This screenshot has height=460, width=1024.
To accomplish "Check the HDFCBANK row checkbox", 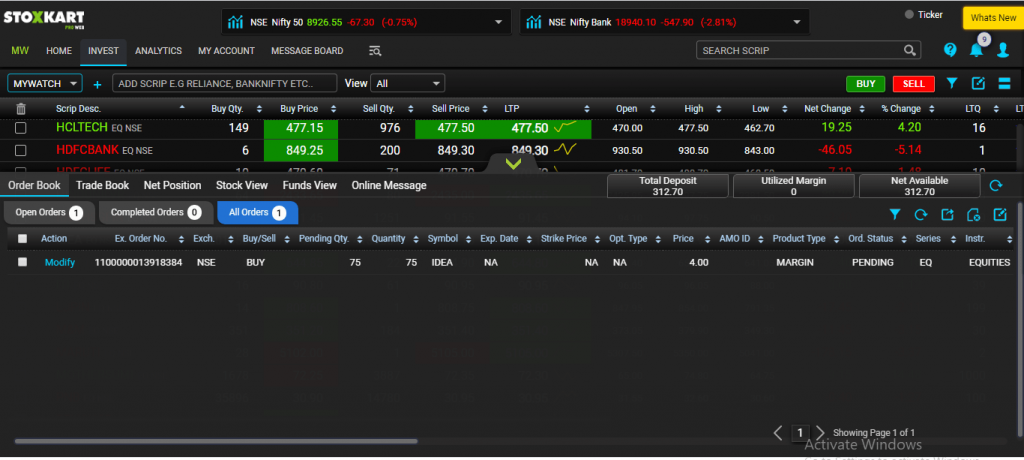I will 21,150.
